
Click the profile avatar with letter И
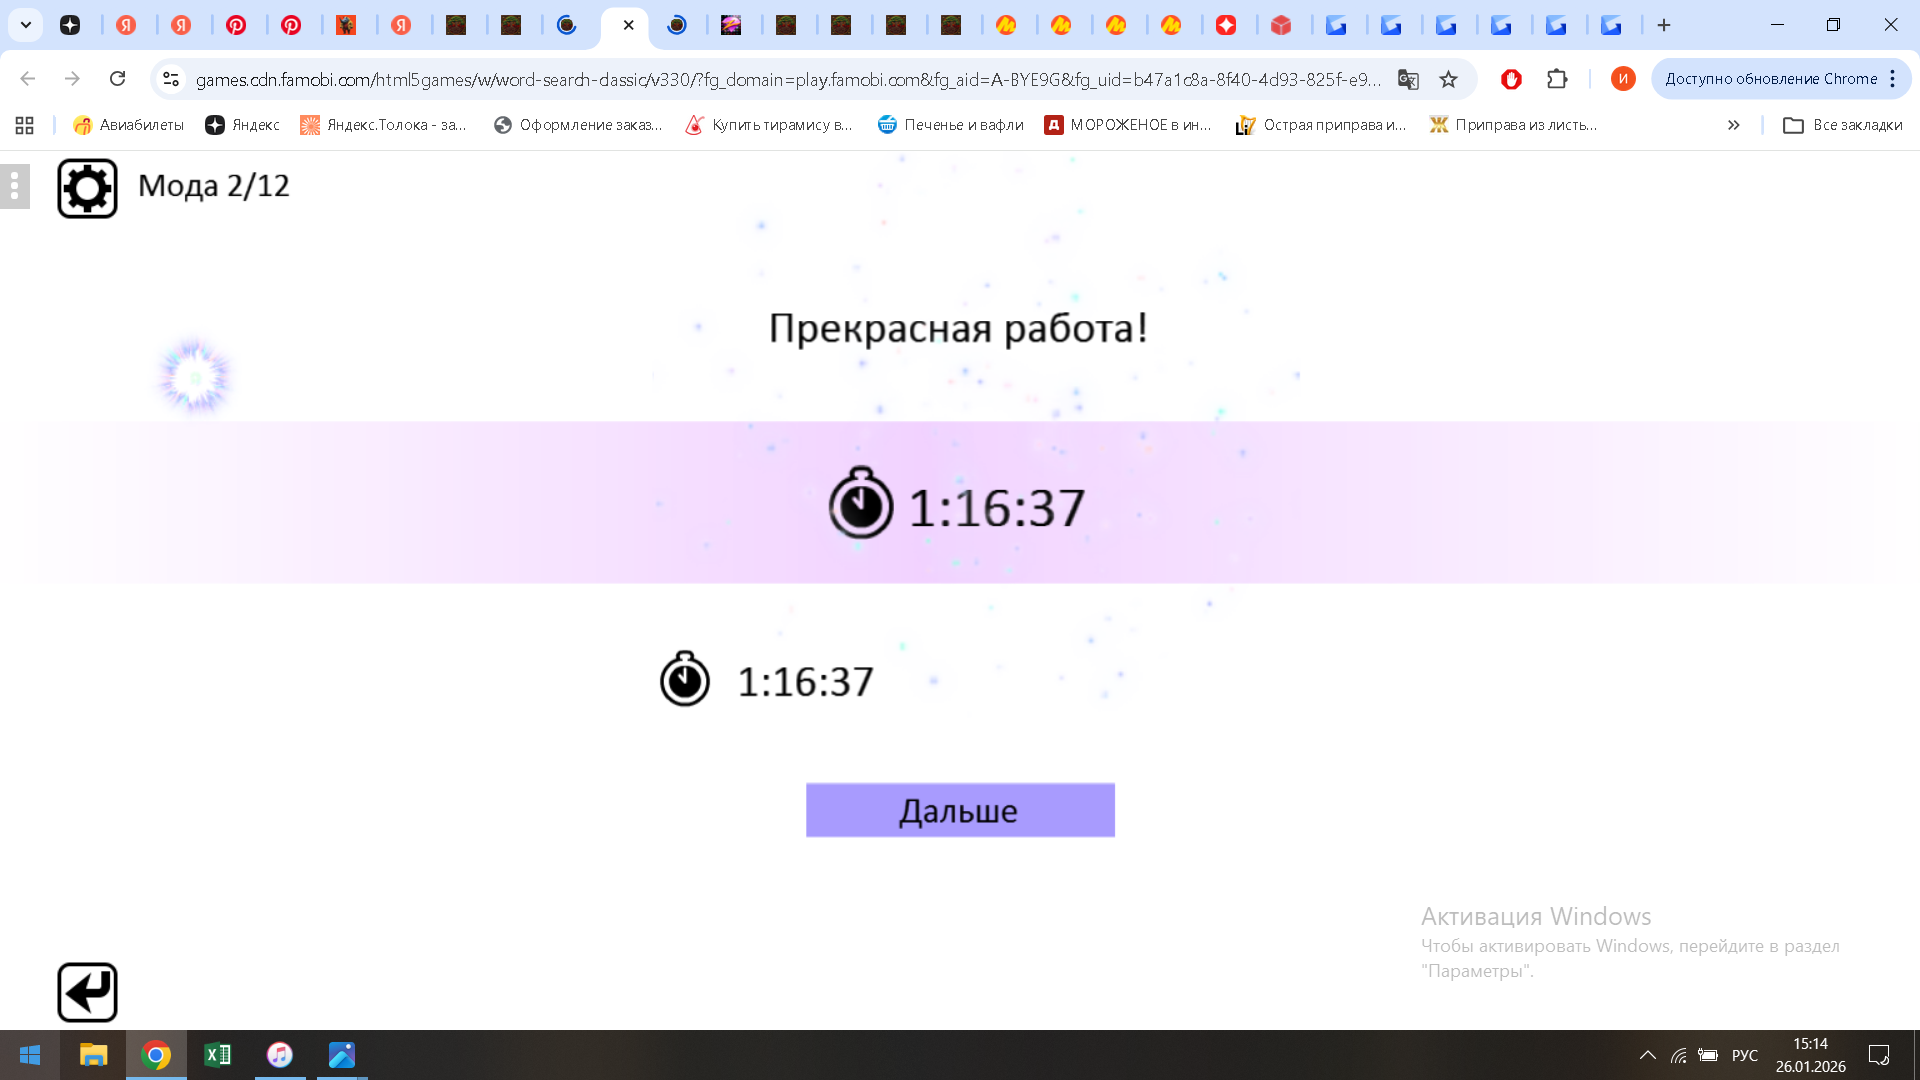click(1622, 79)
